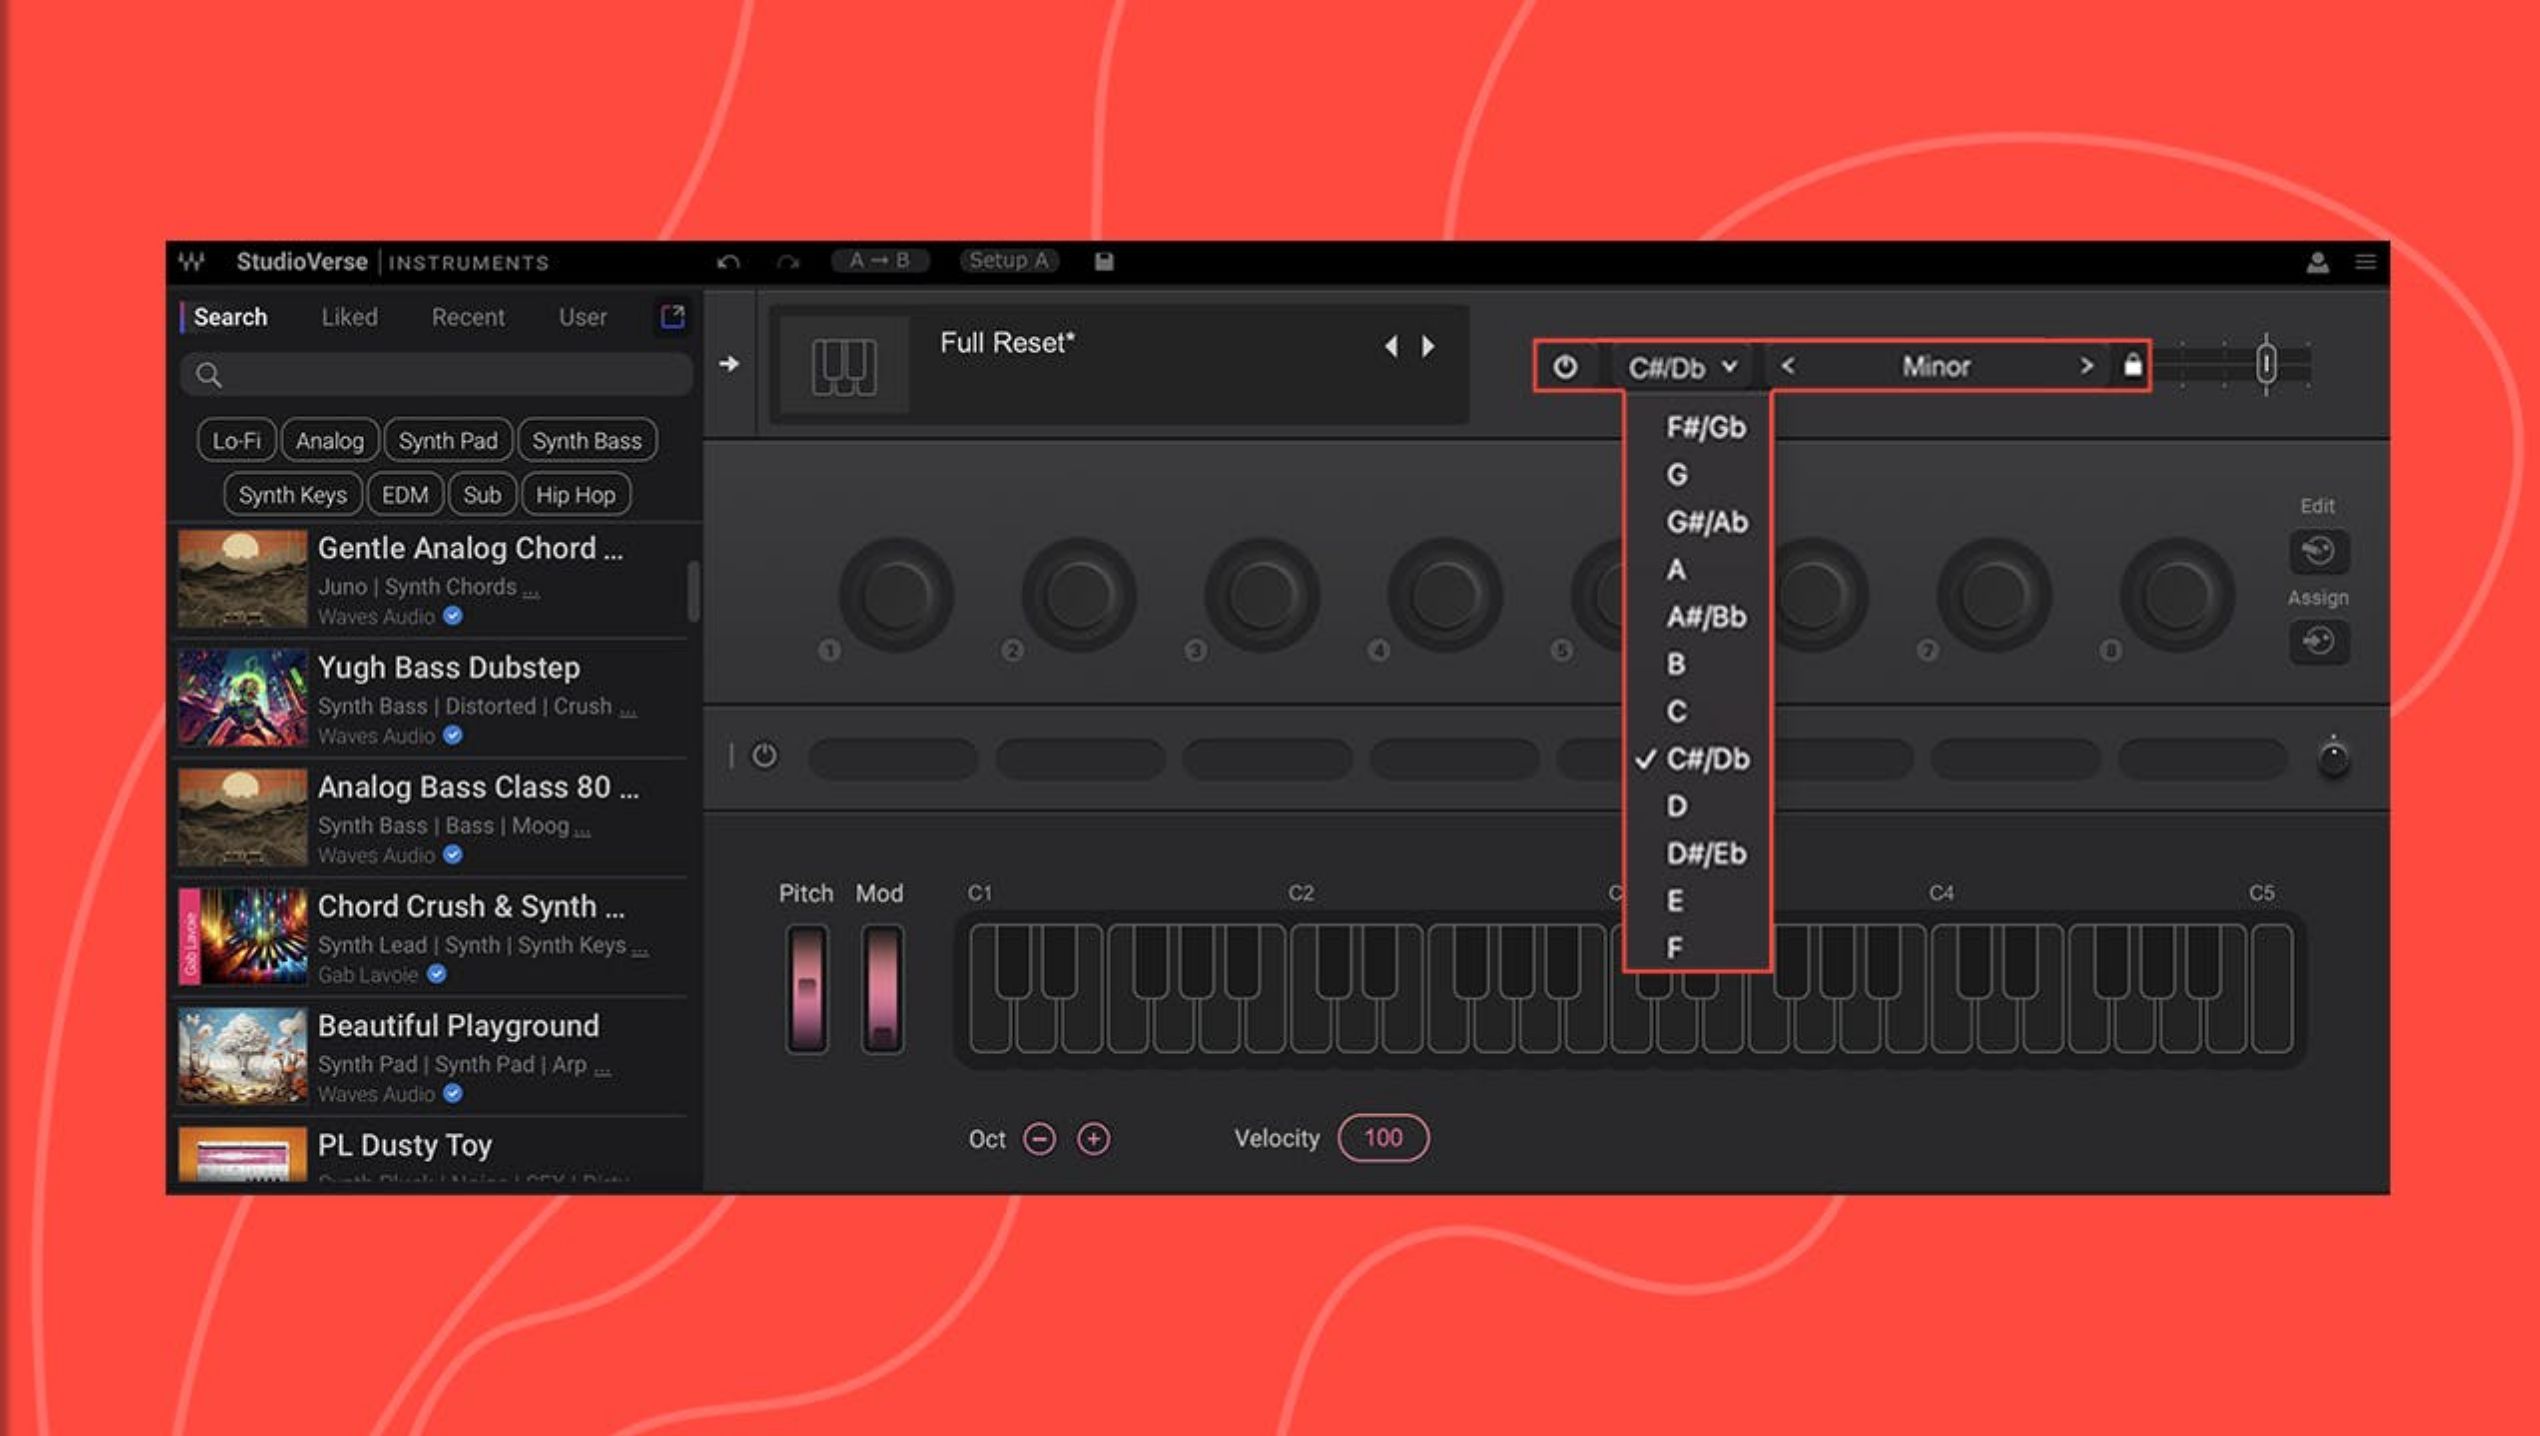Click the Mod wheel slider
Viewport: 2540px width, 1436px height.
tap(881, 989)
